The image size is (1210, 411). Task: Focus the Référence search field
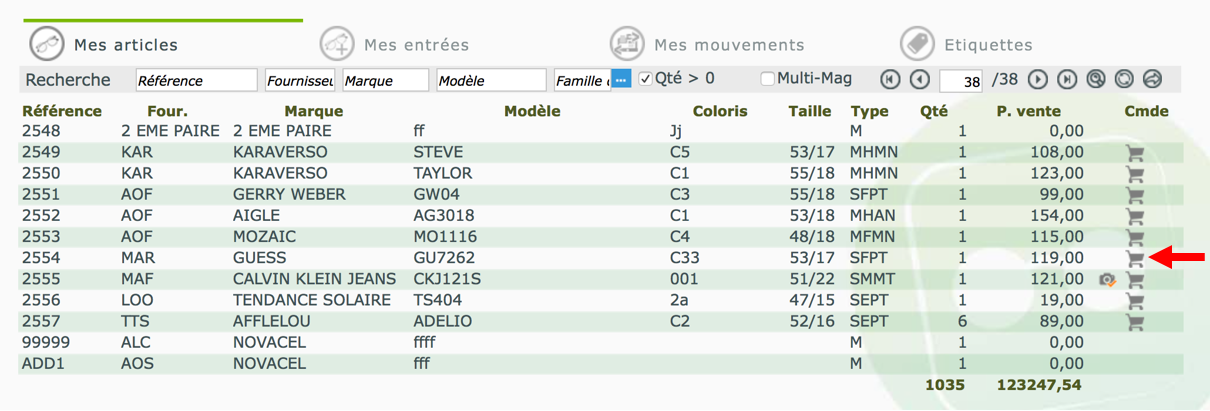pos(197,80)
